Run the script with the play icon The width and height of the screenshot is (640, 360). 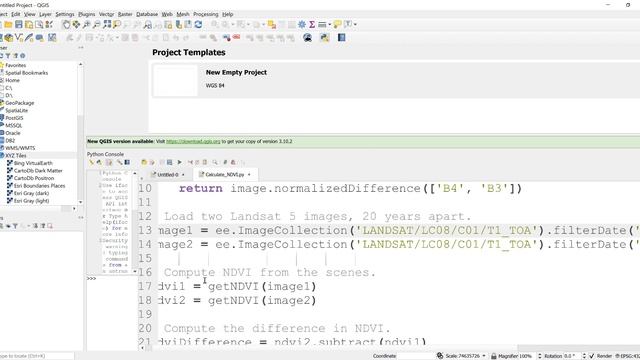179,162
